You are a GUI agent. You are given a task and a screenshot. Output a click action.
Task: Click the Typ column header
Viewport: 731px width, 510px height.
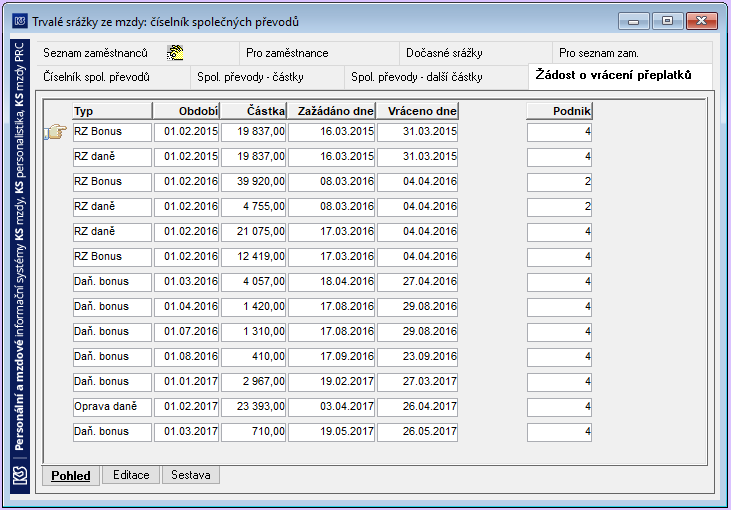[112, 111]
